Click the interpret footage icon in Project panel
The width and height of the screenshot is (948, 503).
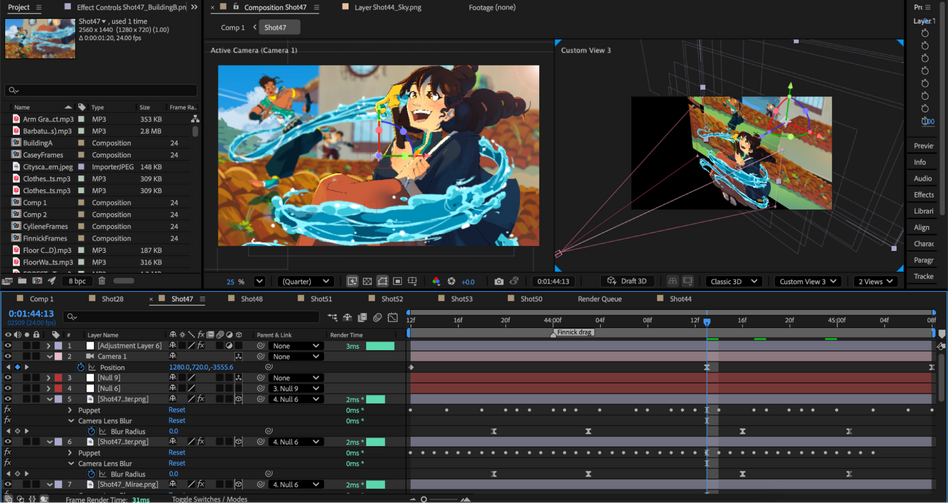(x=7, y=281)
